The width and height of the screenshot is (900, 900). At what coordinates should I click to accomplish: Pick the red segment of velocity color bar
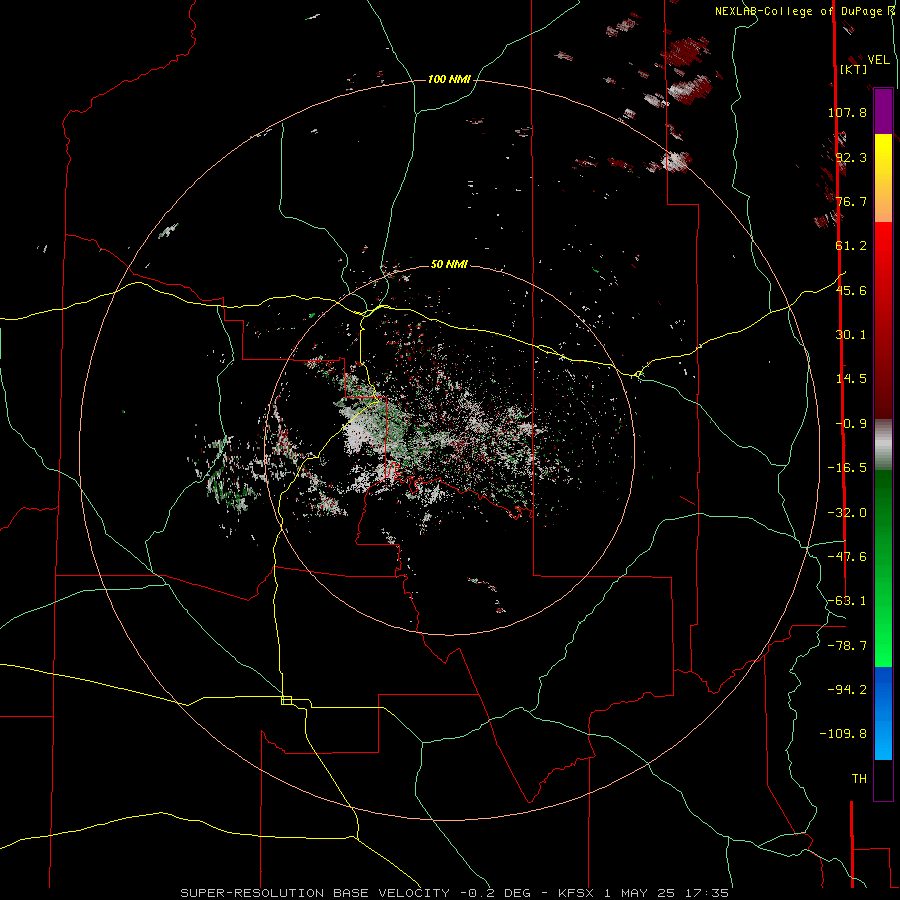pos(883,320)
